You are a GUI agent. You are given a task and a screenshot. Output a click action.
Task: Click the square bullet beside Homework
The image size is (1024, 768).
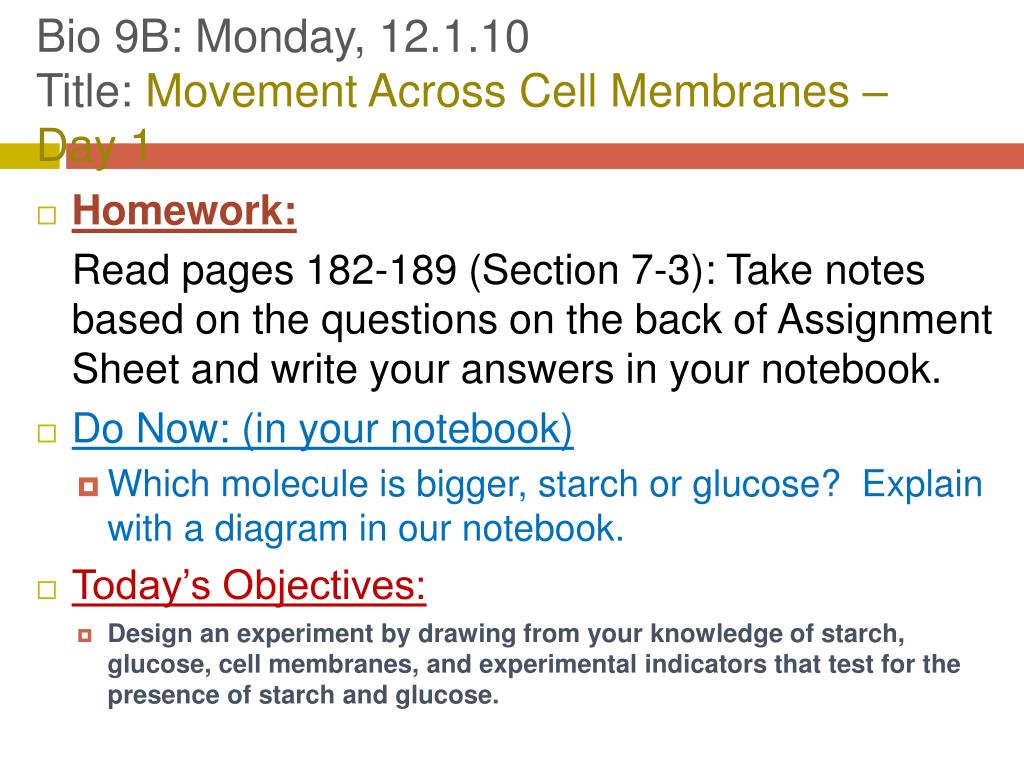[47, 215]
